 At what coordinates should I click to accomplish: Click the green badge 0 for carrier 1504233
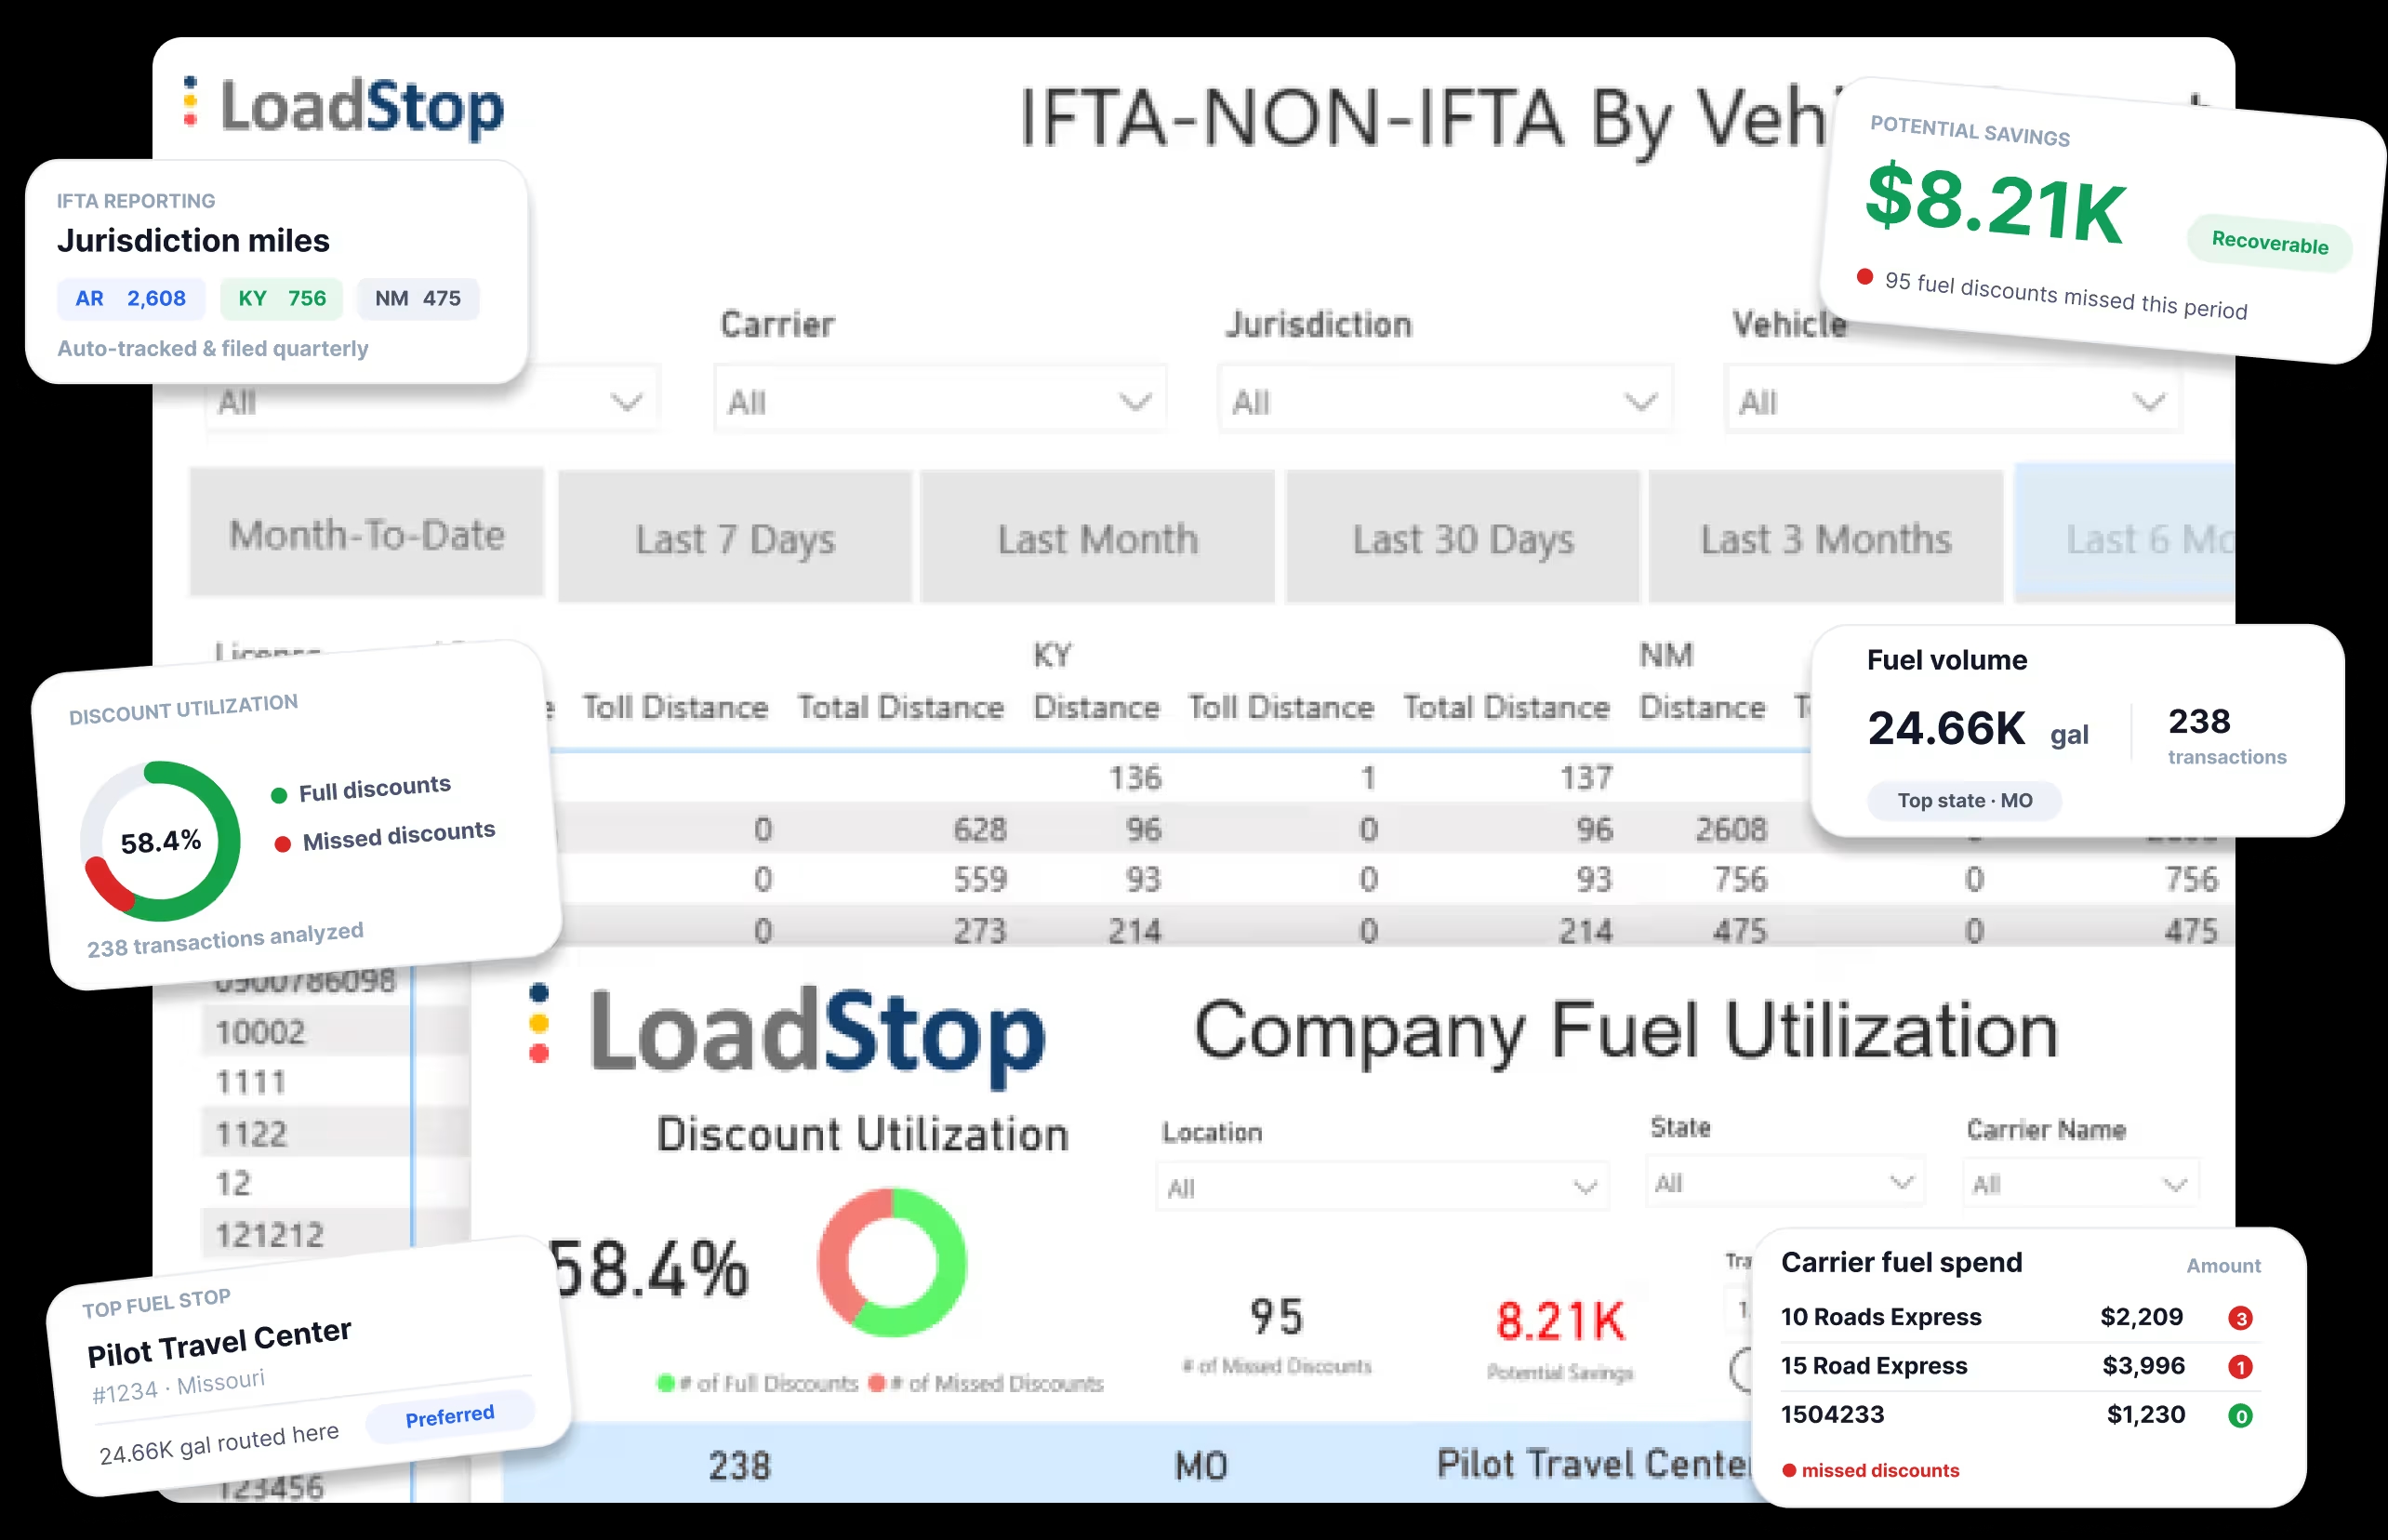point(2240,1416)
